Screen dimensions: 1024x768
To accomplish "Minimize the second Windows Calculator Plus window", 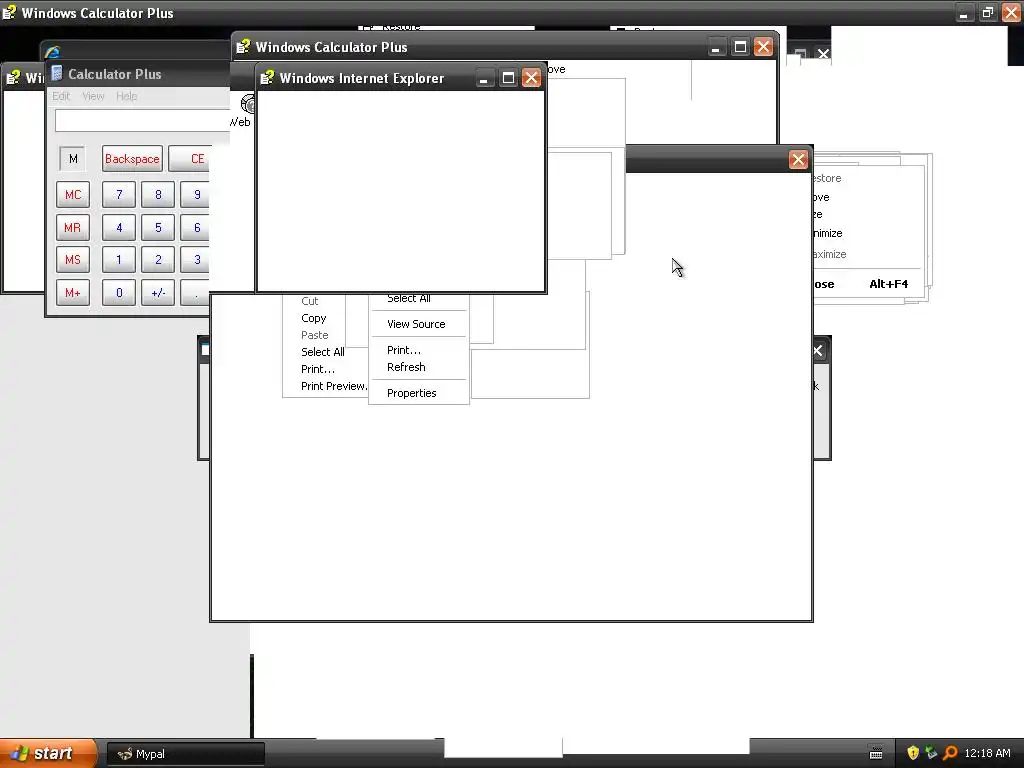I will click(716, 47).
